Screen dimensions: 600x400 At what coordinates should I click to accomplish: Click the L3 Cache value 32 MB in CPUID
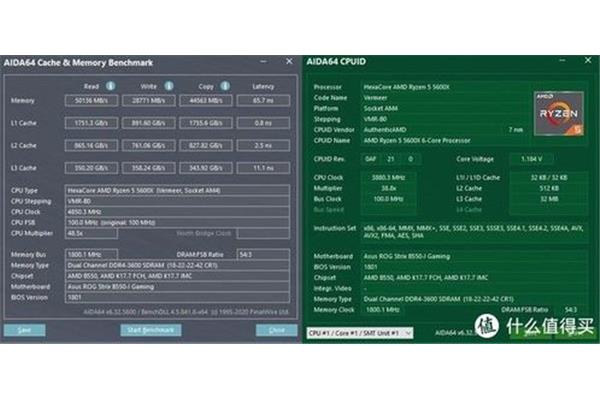click(549, 199)
